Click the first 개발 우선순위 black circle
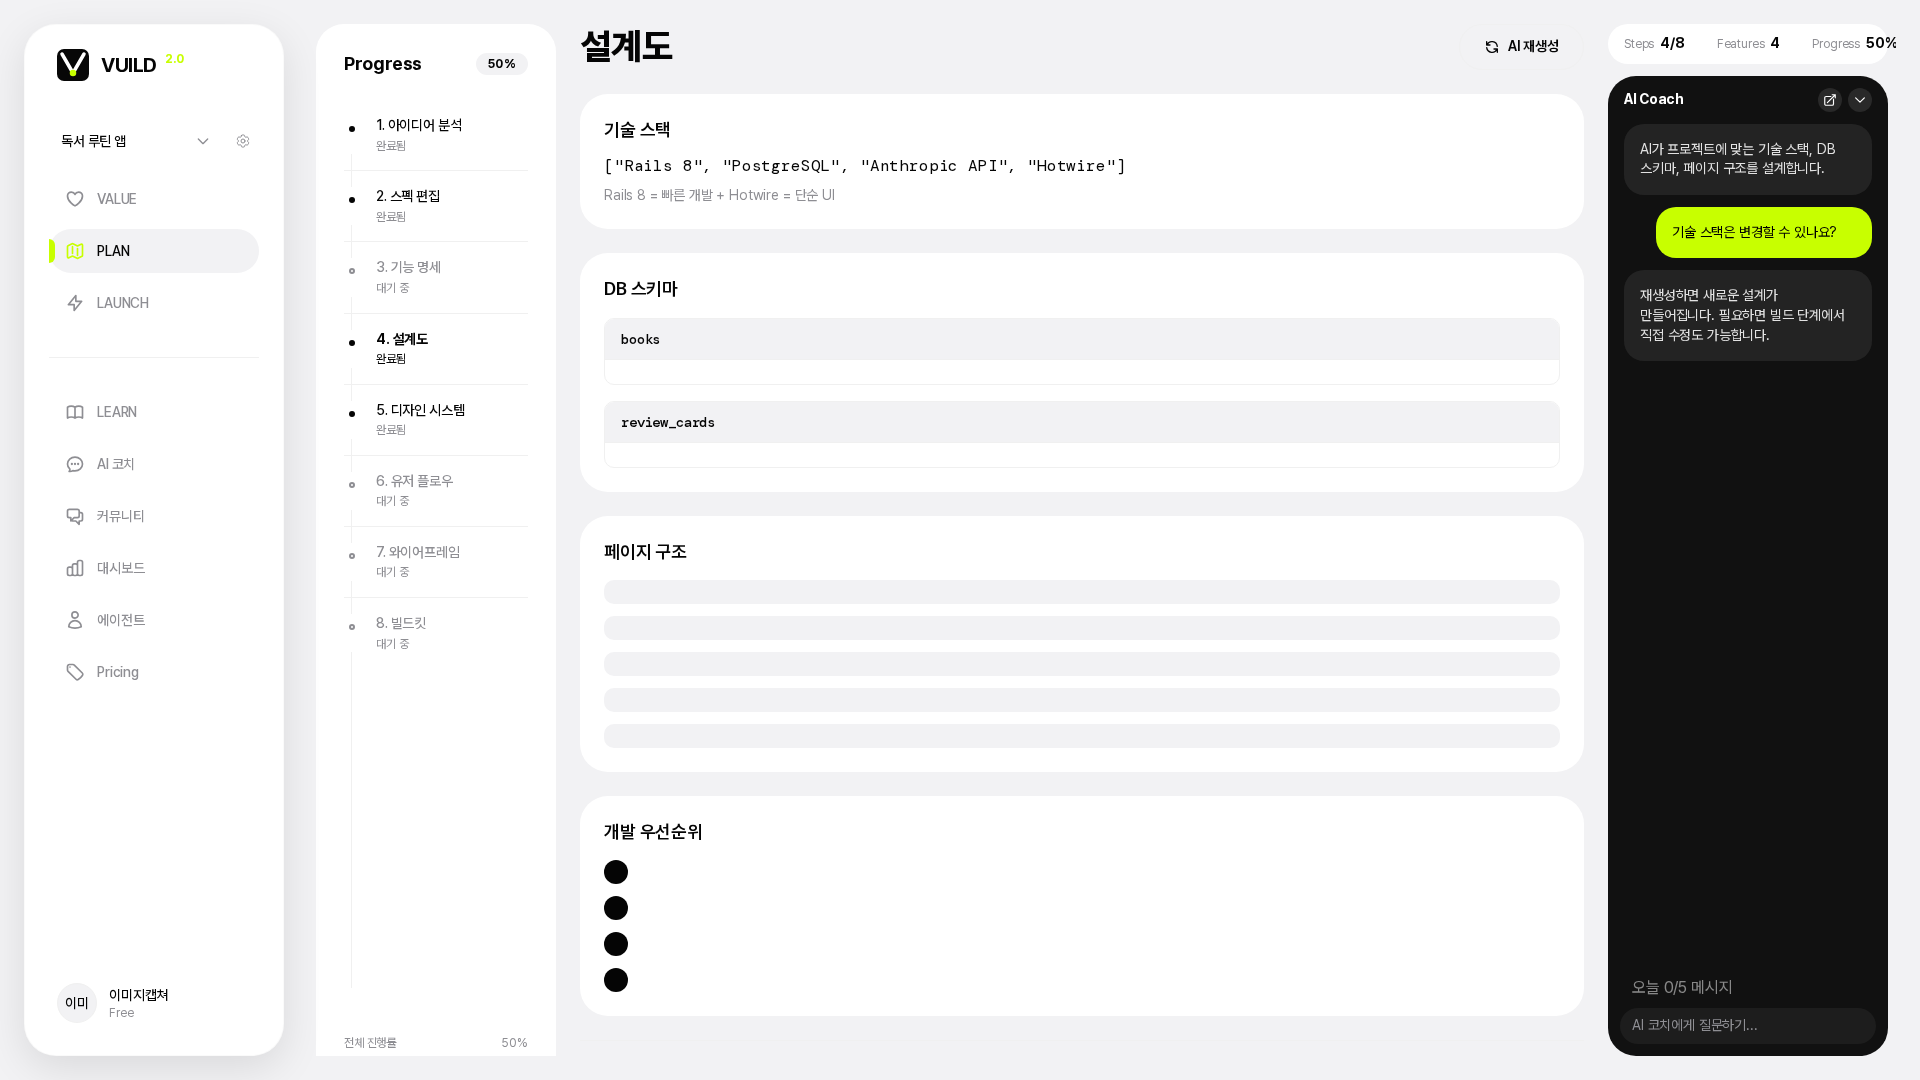The height and width of the screenshot is (1080, 1920). click(616, 872)
